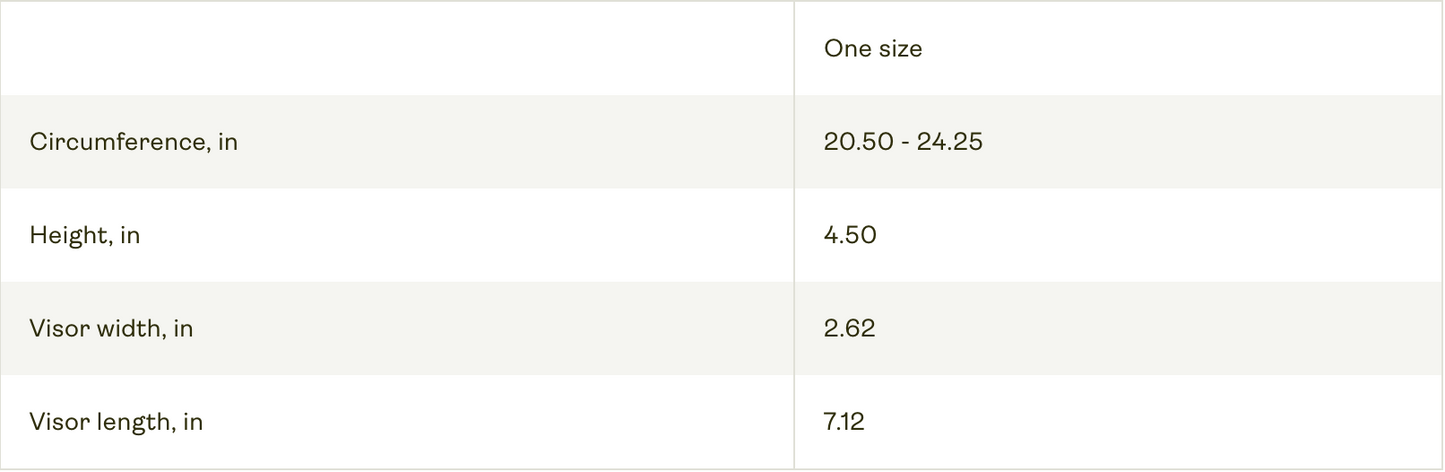
Task: Click the "Visor length, in" row label
Action: coord(116,422)
